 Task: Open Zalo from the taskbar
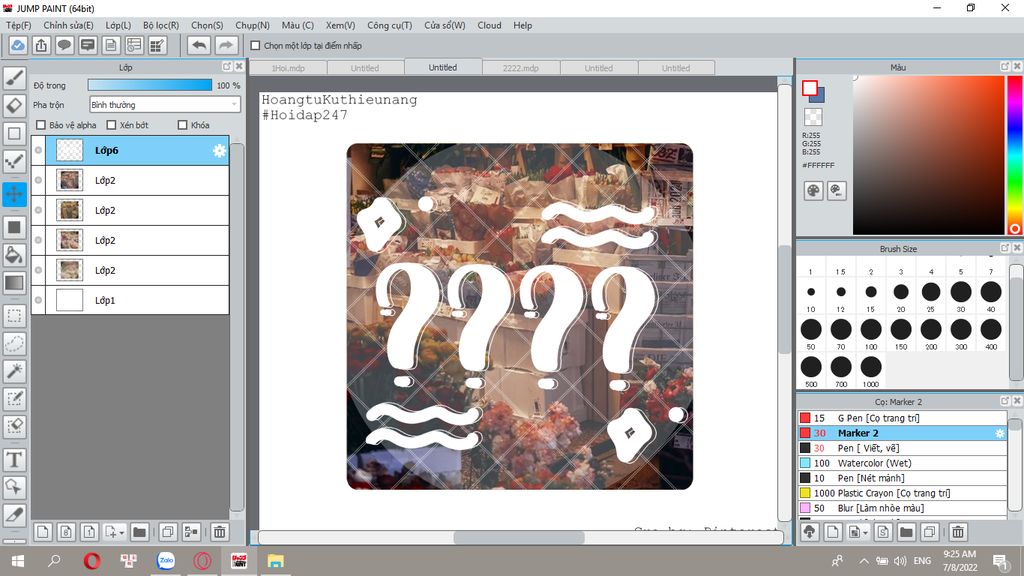[x=166, y=561]
